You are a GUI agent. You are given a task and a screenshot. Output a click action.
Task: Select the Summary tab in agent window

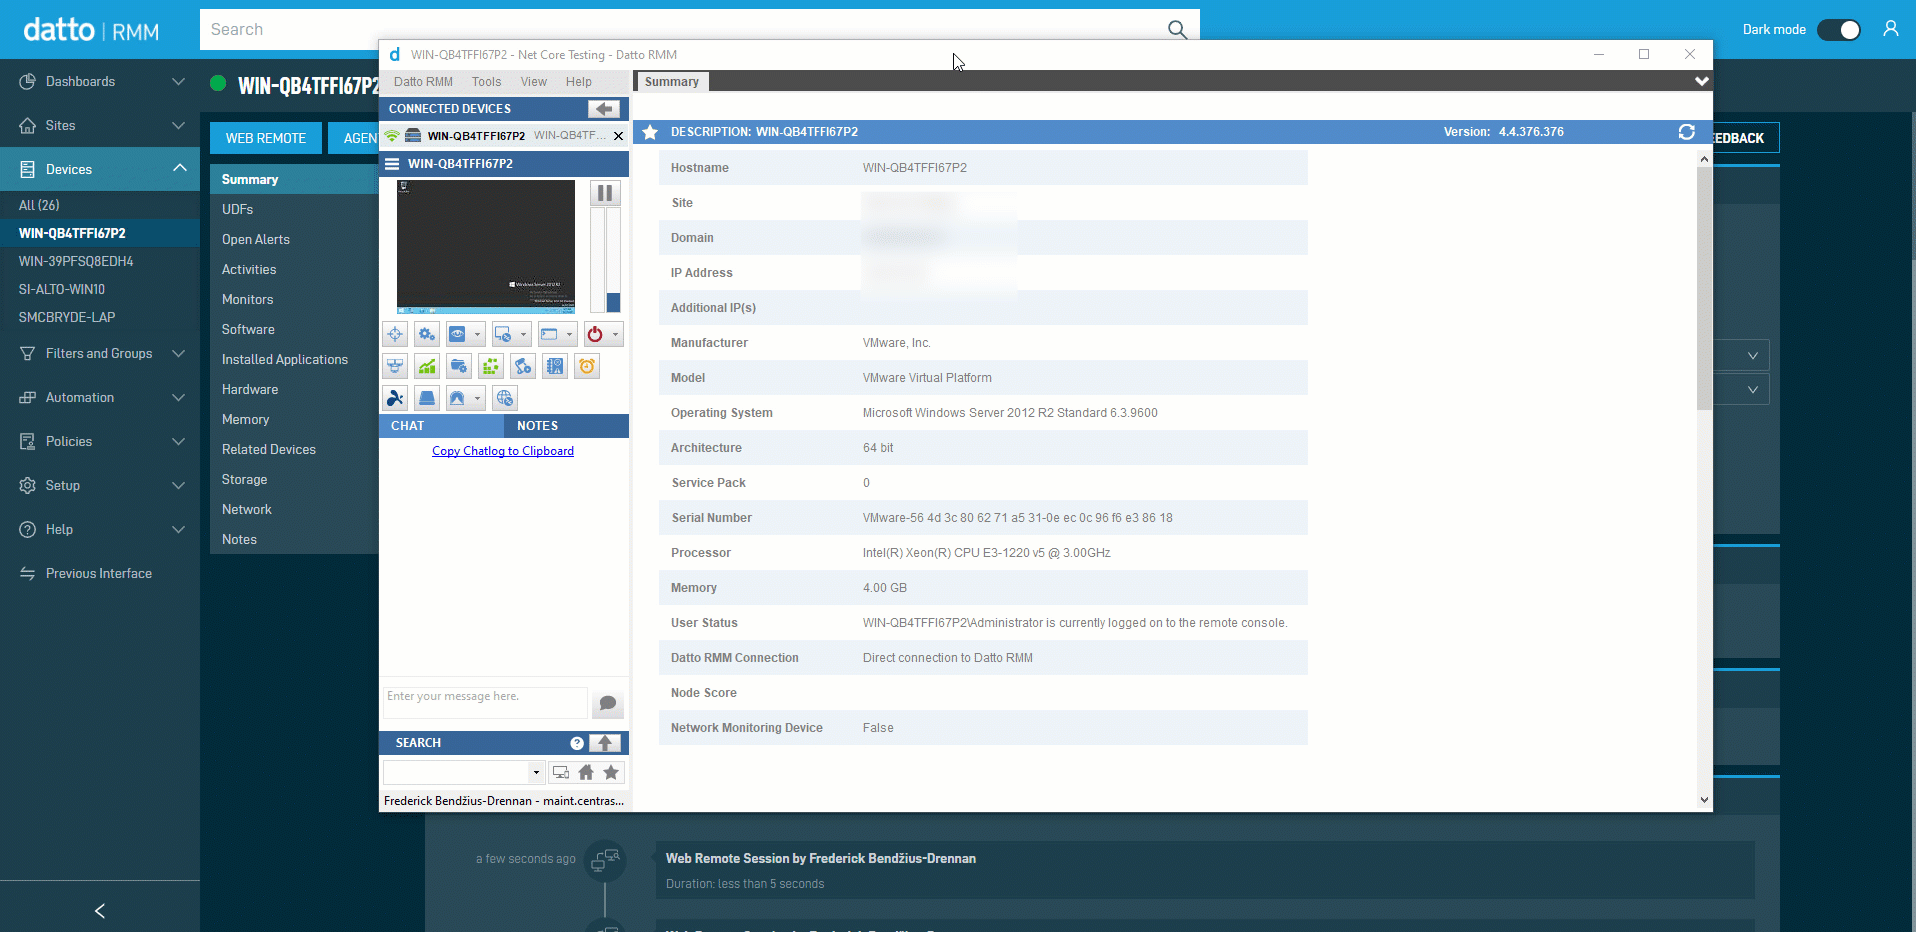(672, 82)
